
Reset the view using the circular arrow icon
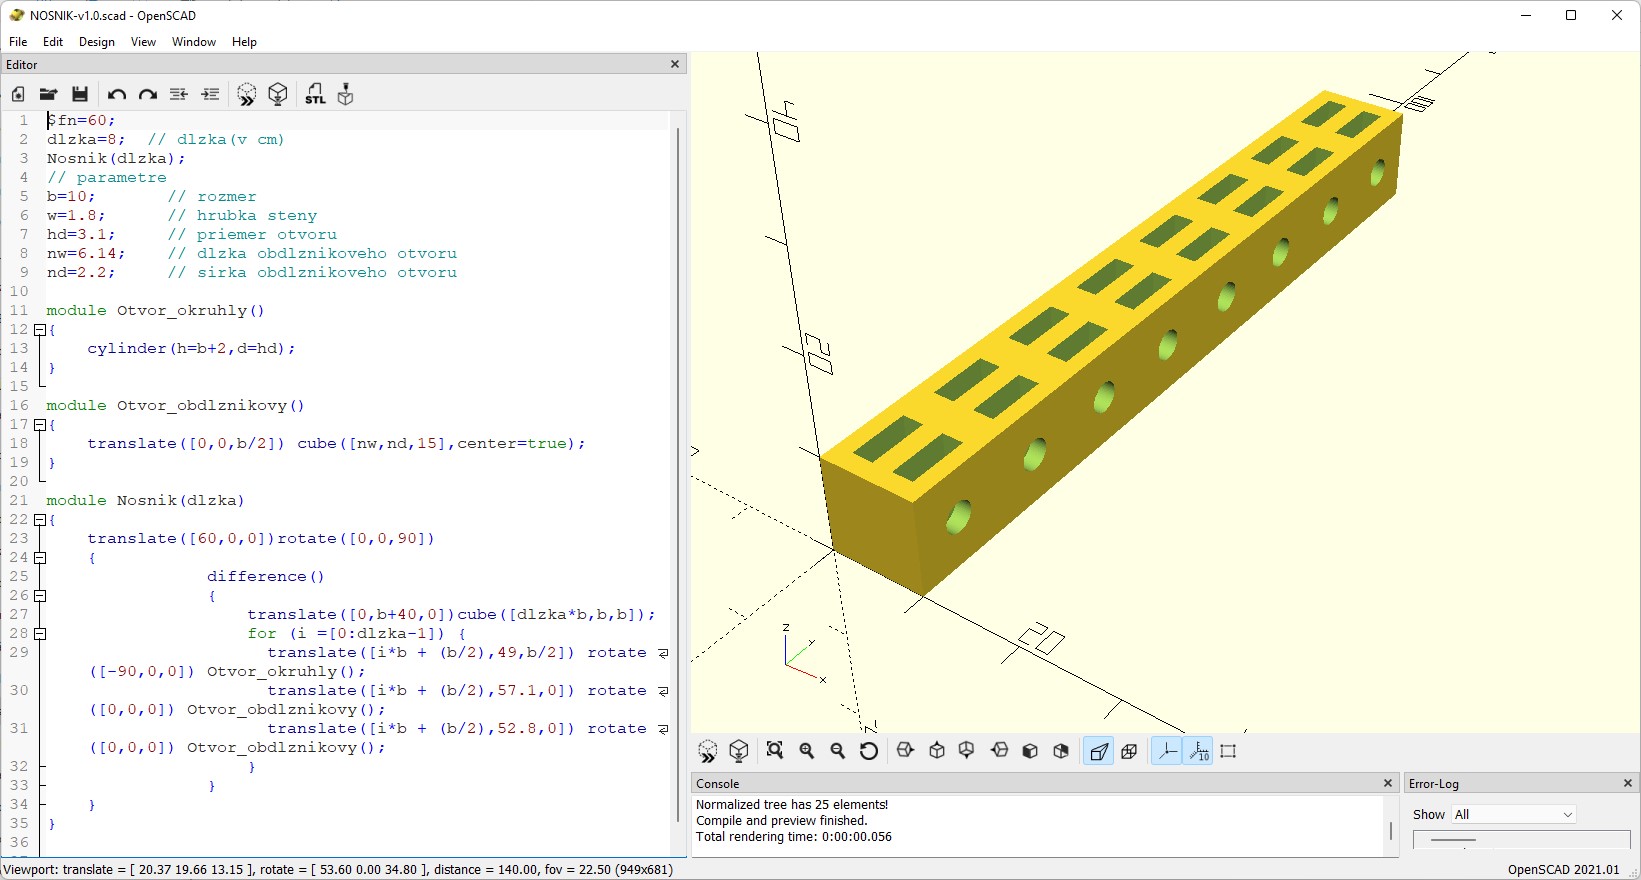(869, 751)
